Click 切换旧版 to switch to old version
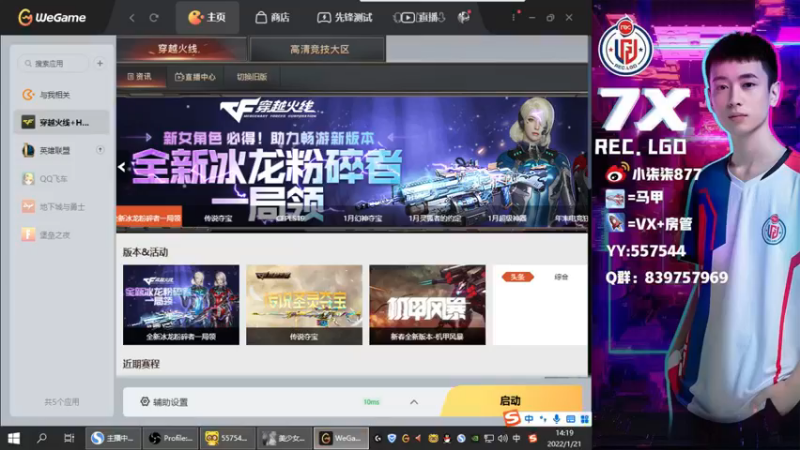Viewport: 800px width, 450px height. (x=251, y=77)
